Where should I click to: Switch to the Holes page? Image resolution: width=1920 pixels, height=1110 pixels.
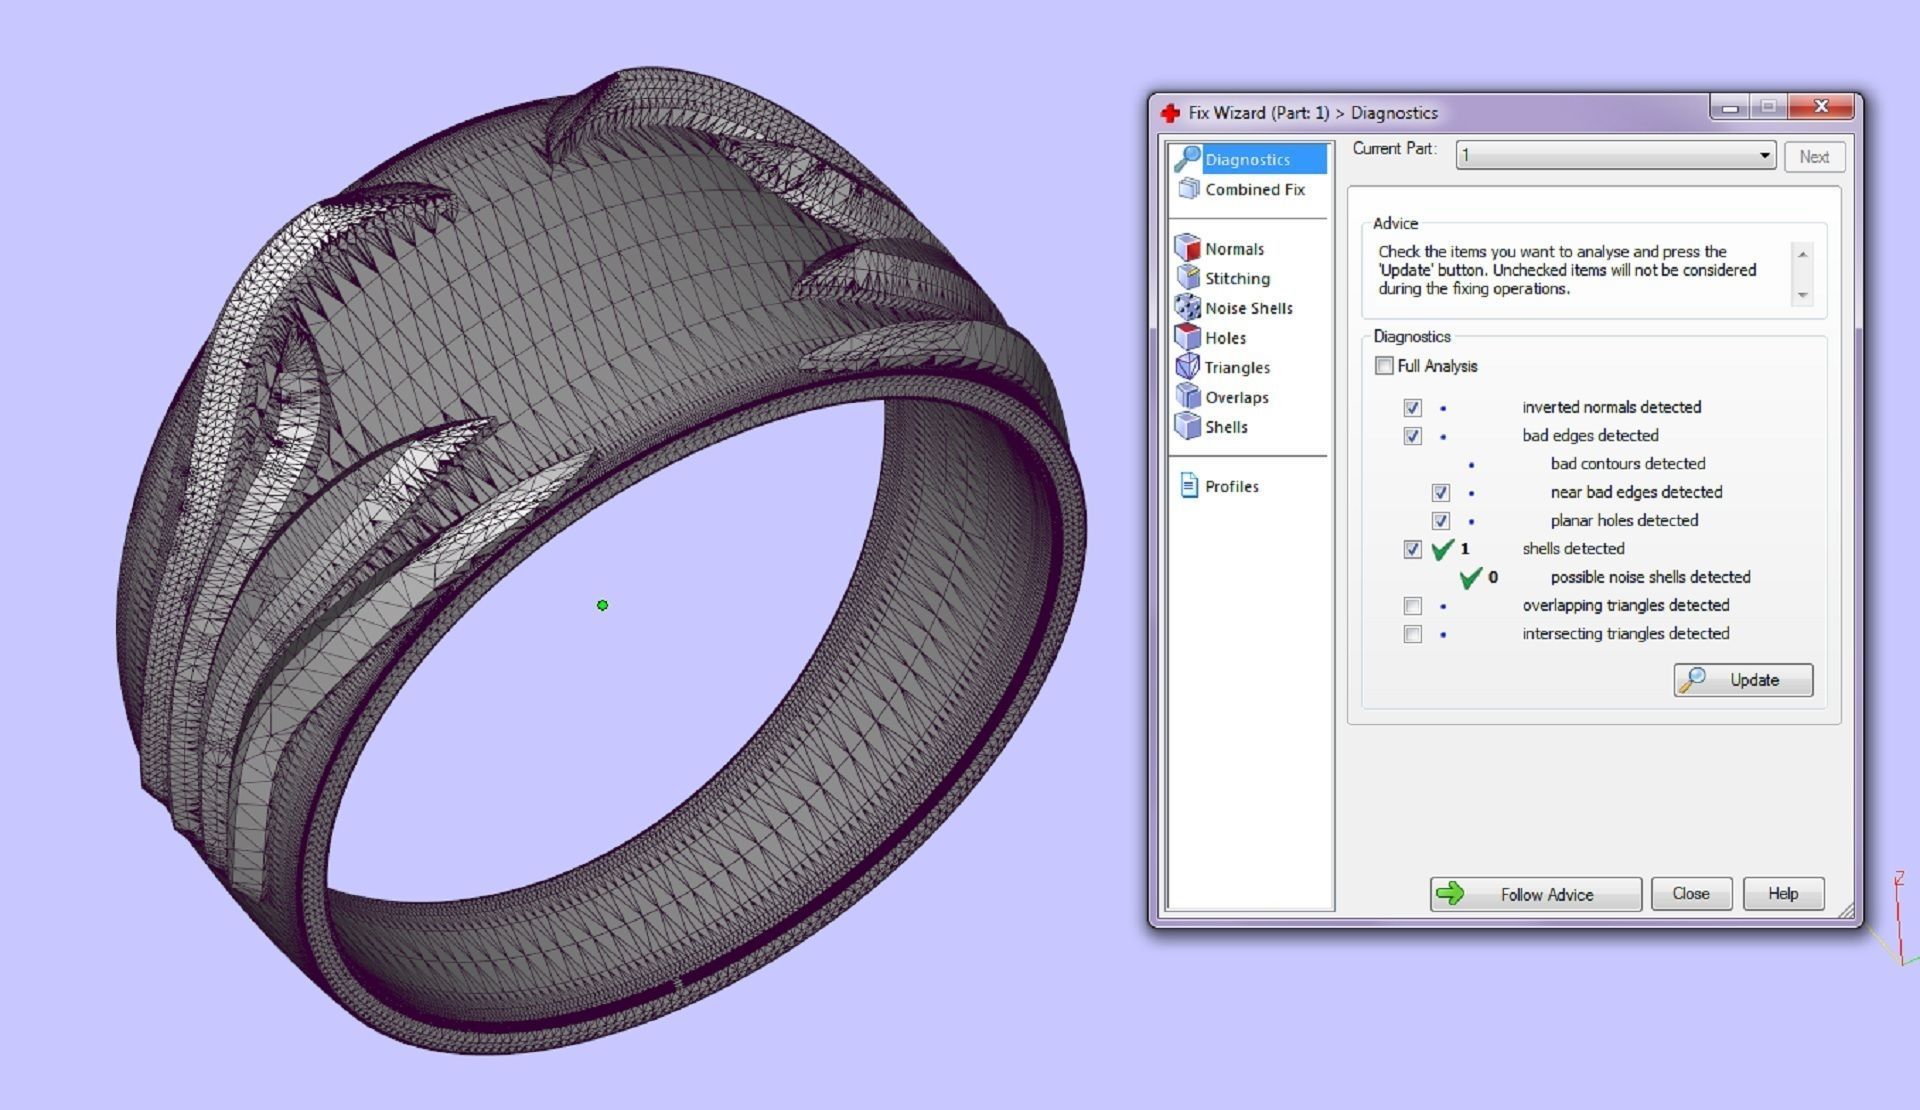(x=1225, y=338)
